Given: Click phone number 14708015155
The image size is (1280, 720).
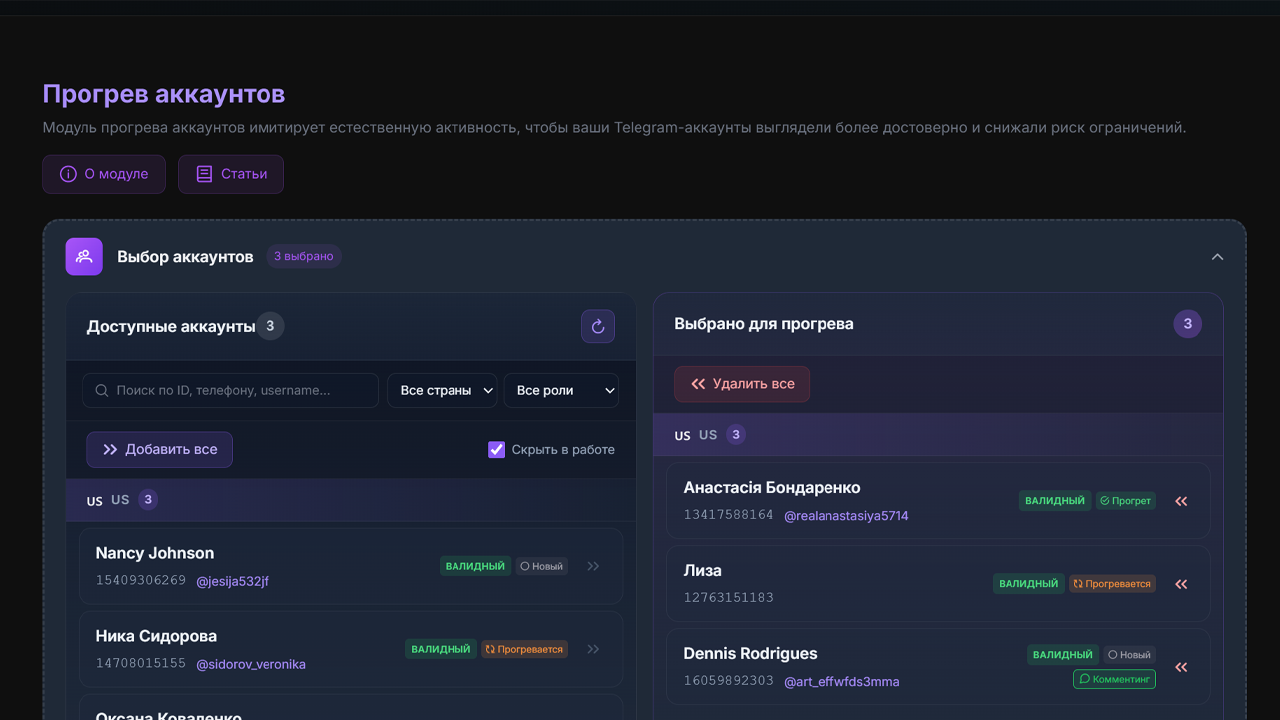Looking at the screenshot, I should coord(141,663).
